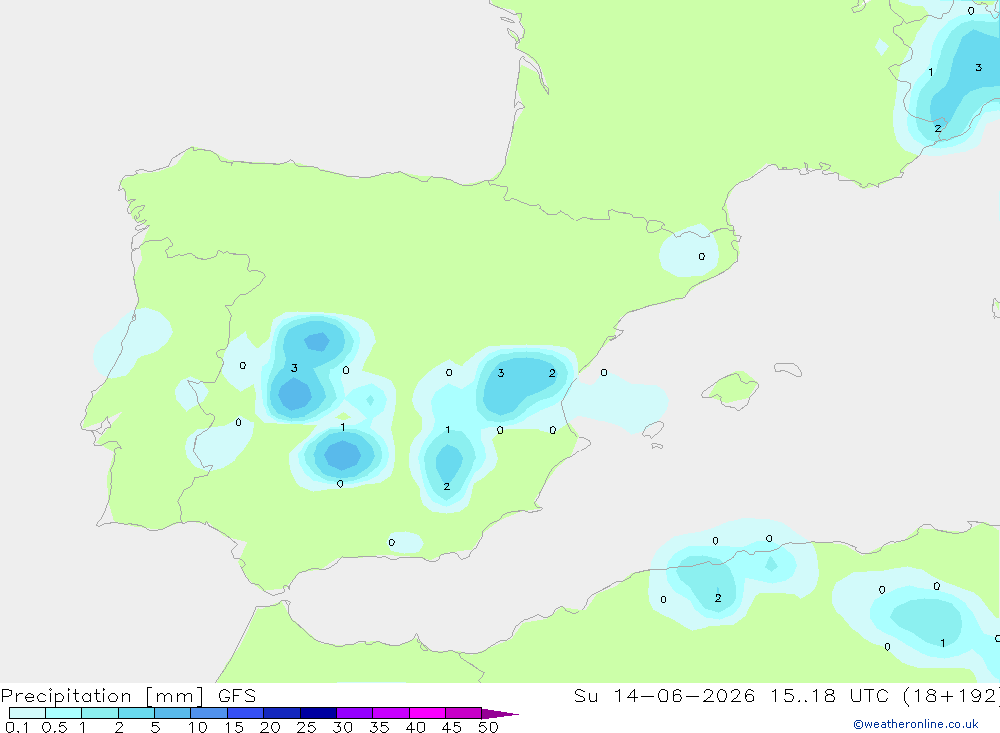Screen dimensions: 1000x733
Task: Click the "Precipitation [mm]" title text
Action: coord(102,696)
